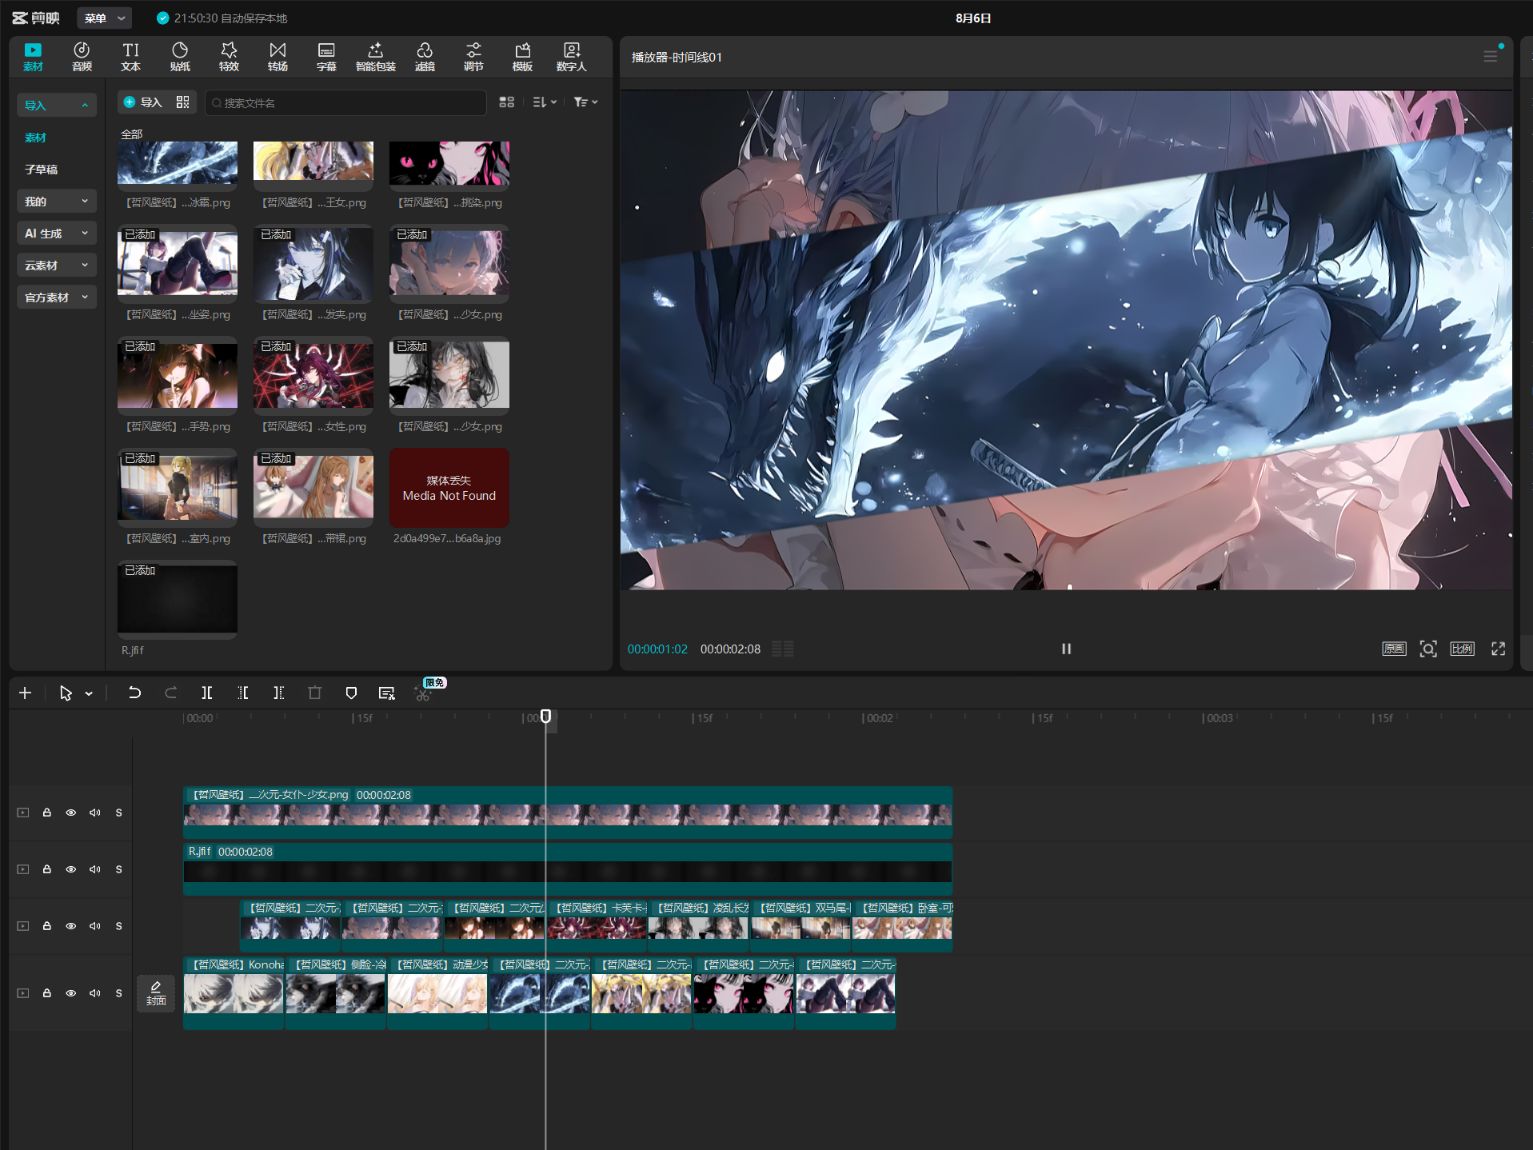
Task: Undo the last edit
Action: (x=135, y=693)
